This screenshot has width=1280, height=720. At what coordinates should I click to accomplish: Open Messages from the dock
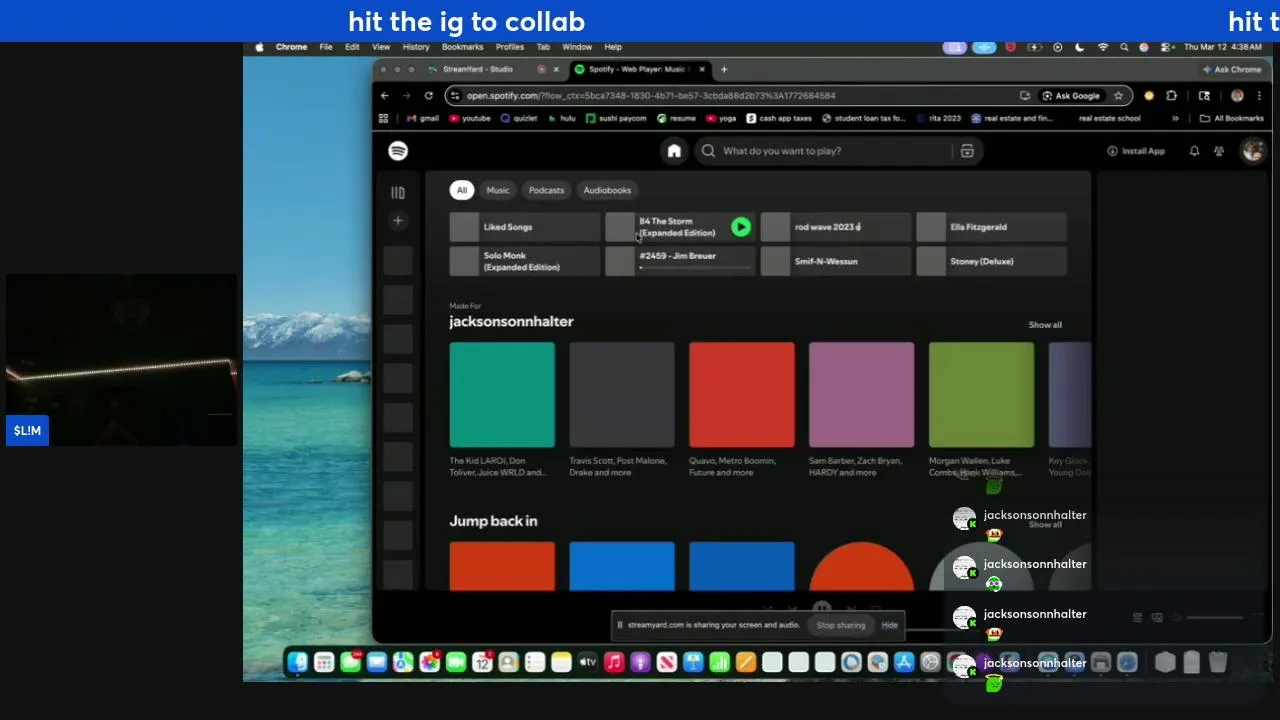350,662
